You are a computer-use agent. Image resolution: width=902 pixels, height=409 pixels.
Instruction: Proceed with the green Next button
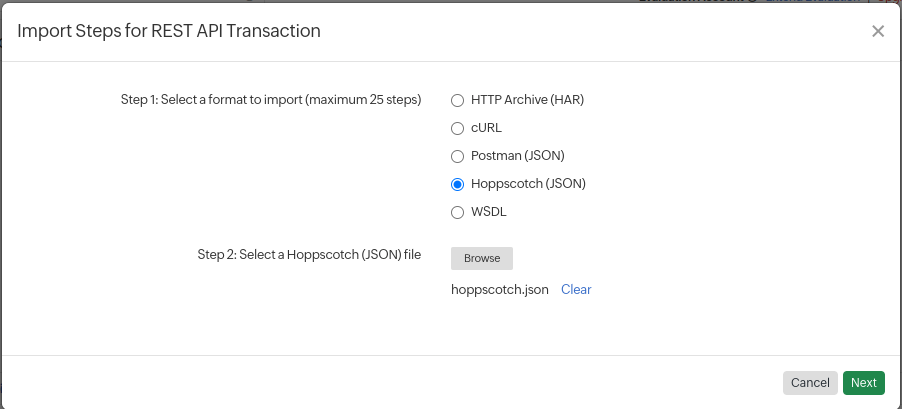(863, 383)
